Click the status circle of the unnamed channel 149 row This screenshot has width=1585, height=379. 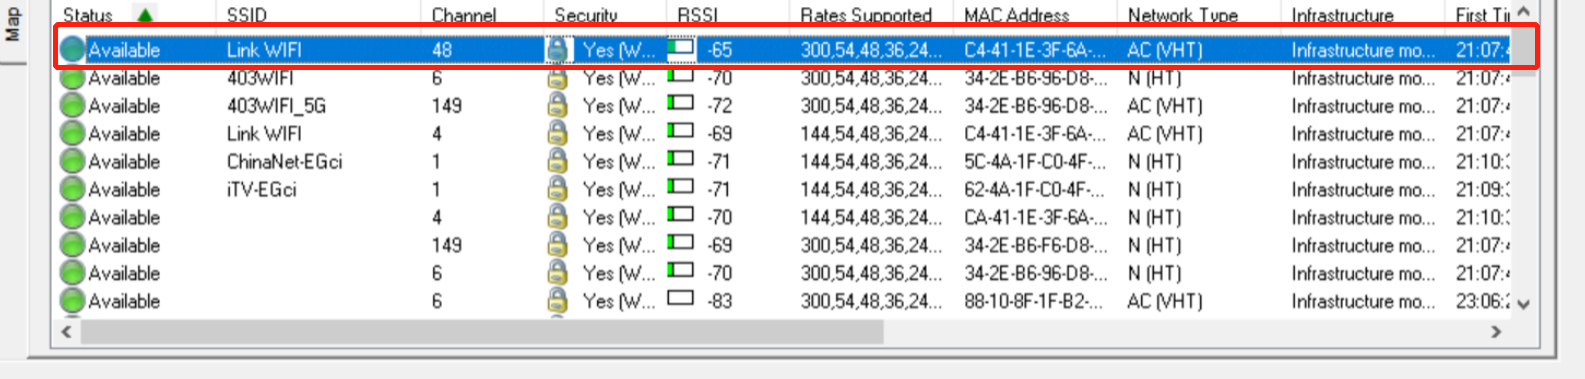coord(72,245)
